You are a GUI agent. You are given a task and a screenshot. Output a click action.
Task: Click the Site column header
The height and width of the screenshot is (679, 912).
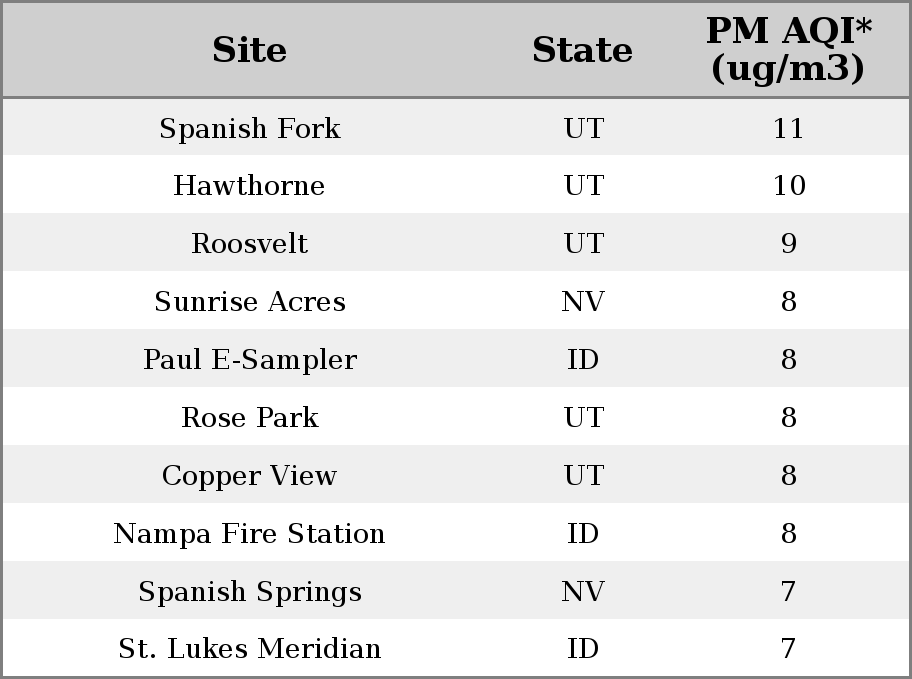pyautogui.click(x=250, y=50)
